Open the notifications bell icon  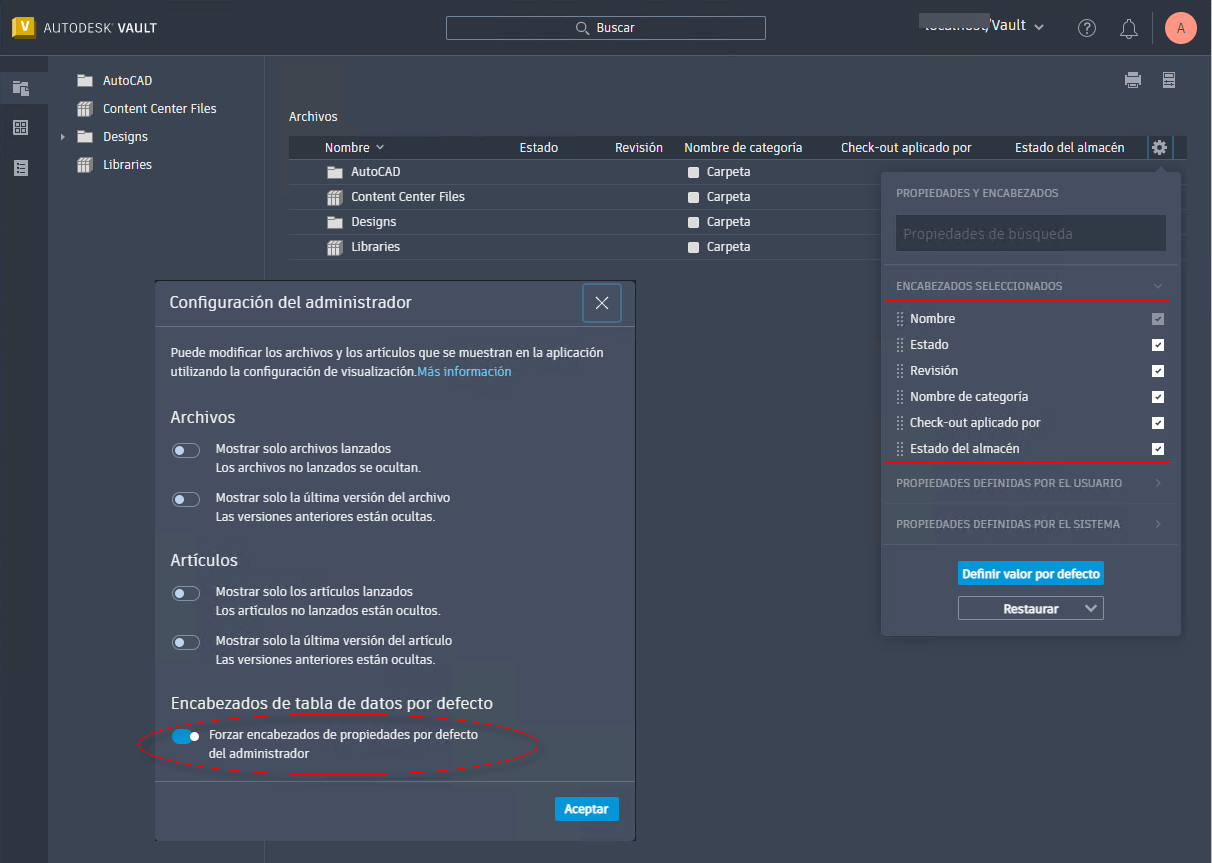pyautogui.click(x=1129, y=28)
